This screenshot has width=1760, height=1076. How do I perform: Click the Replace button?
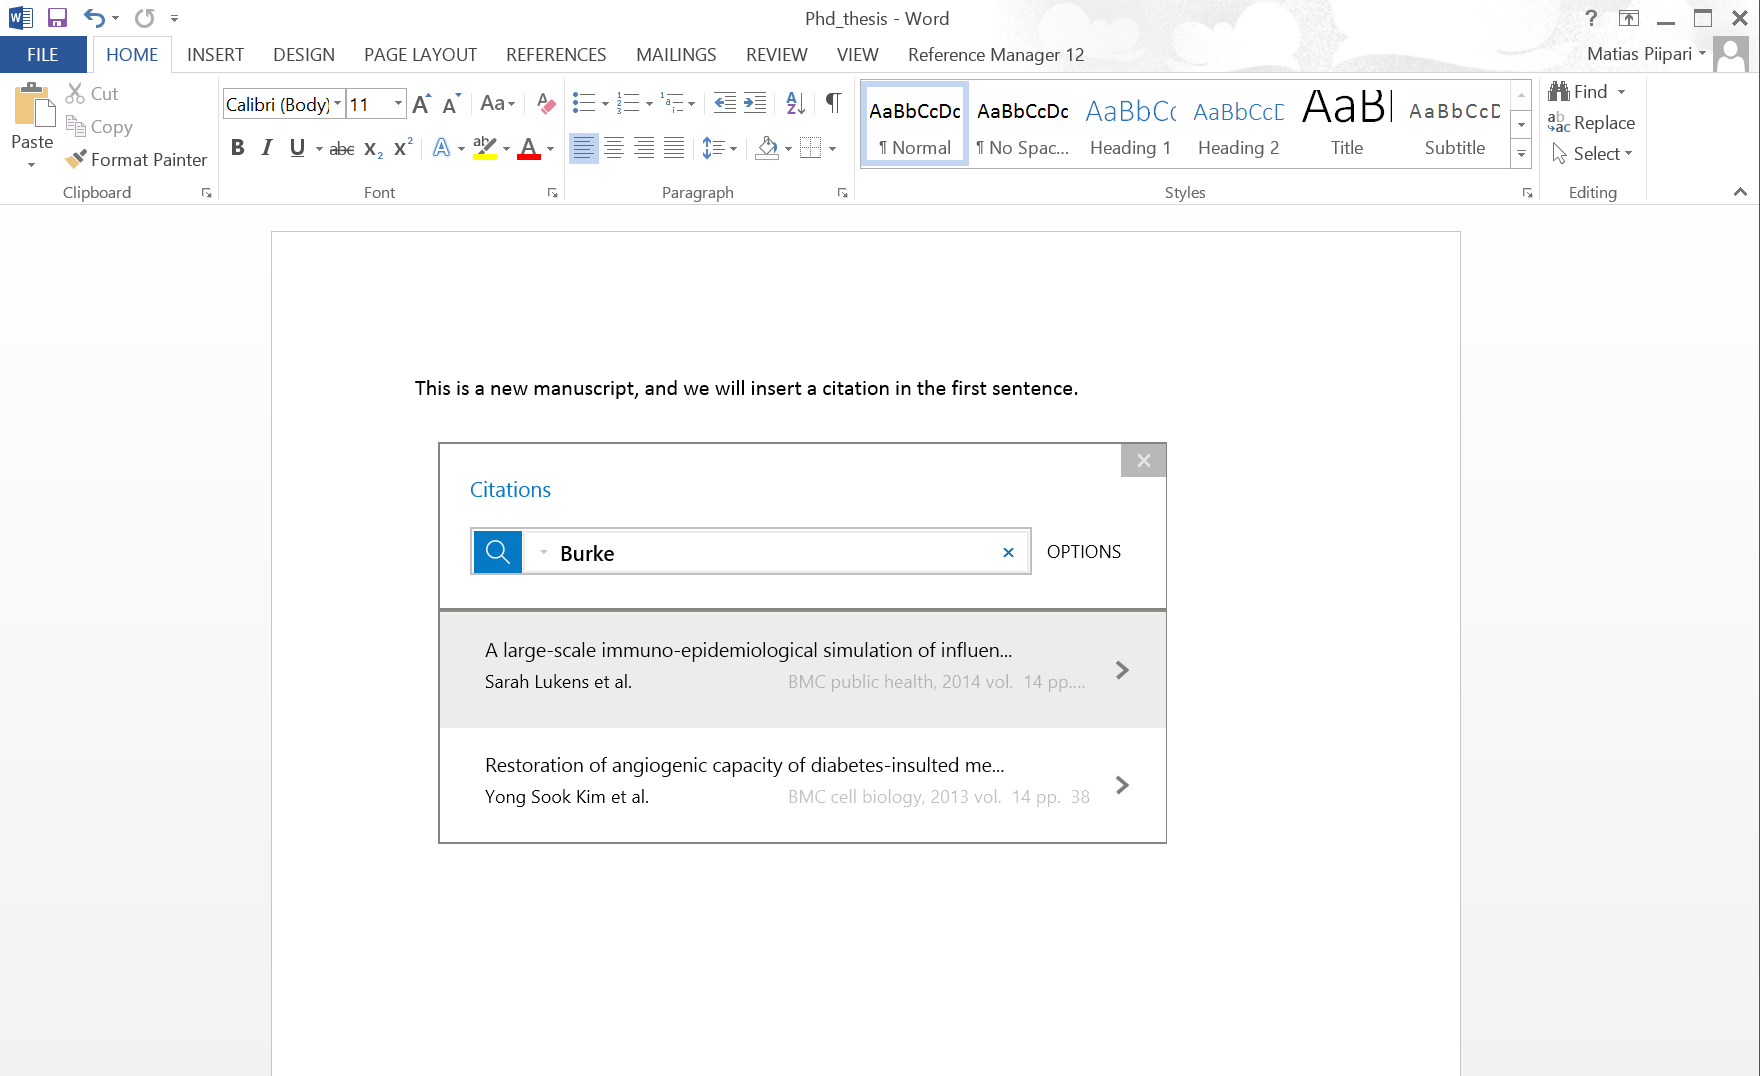pos(1592,122)
